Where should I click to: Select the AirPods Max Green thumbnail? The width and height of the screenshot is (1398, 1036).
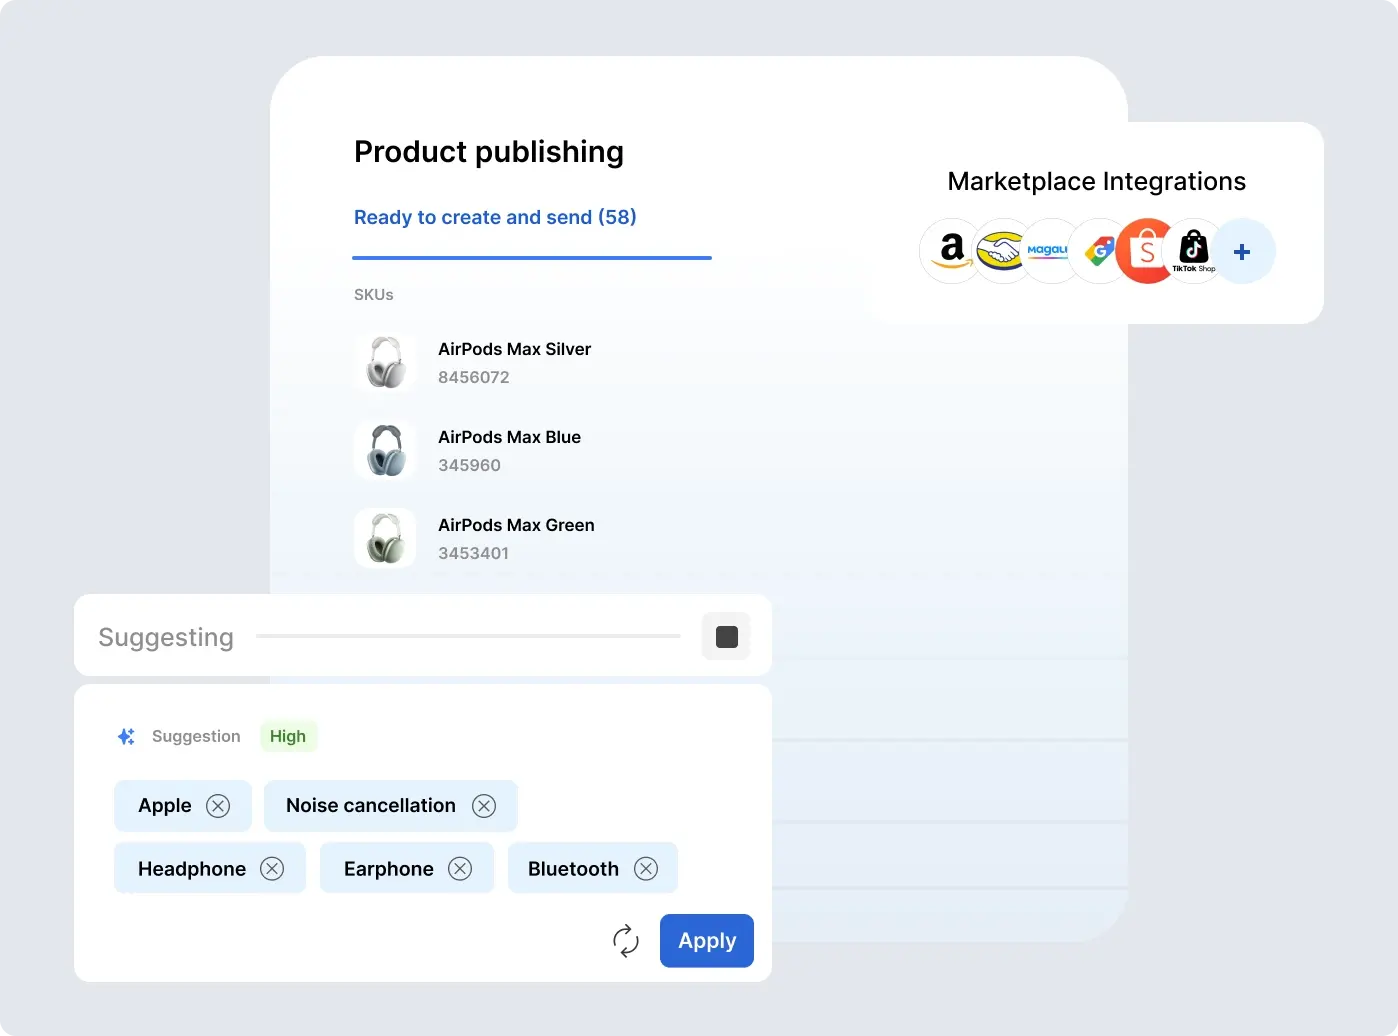point(385,539)
